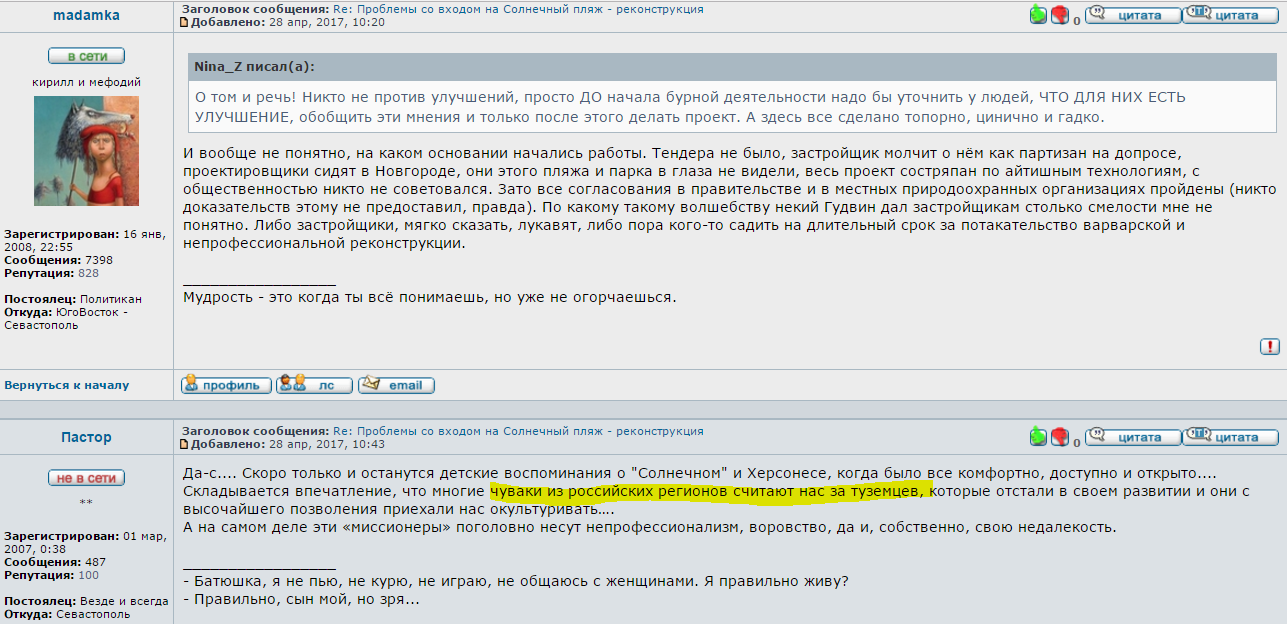Click madamka's avatar image
This screenshot has width=1287, height=624.
(86, 152)
